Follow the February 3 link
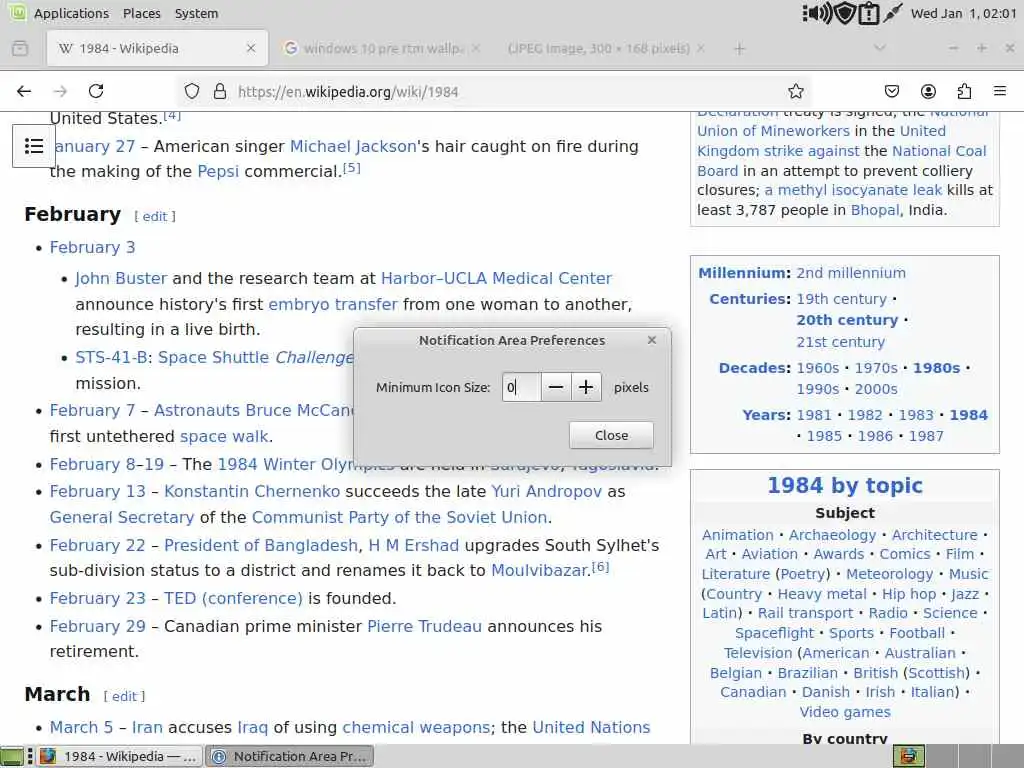The width and height of the screenshot is (1024, 768). [x=92, y=248]
